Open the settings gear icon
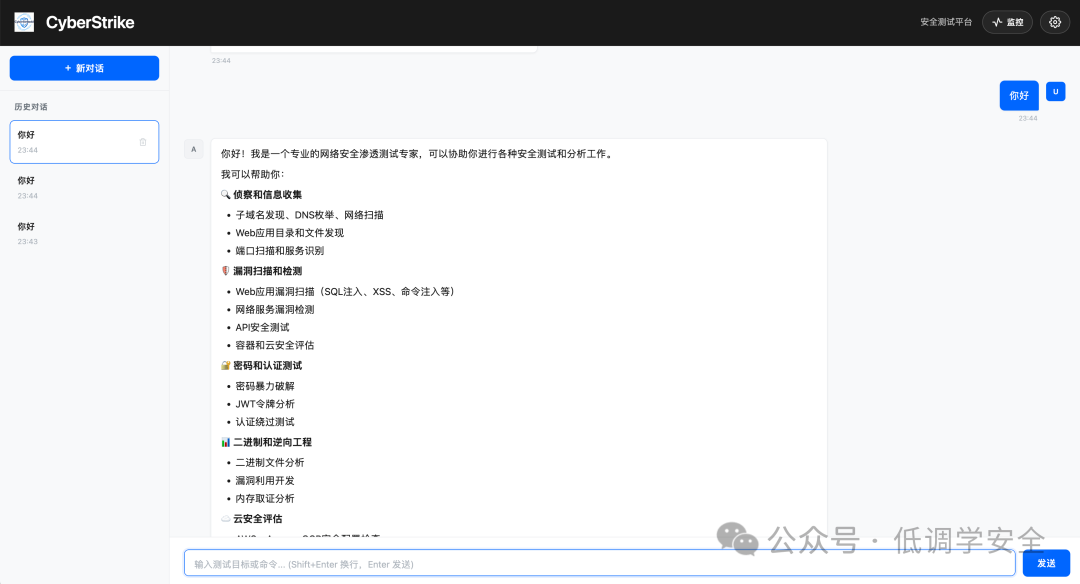This screenshot has height=584, width=1080. click(1055, 22)
